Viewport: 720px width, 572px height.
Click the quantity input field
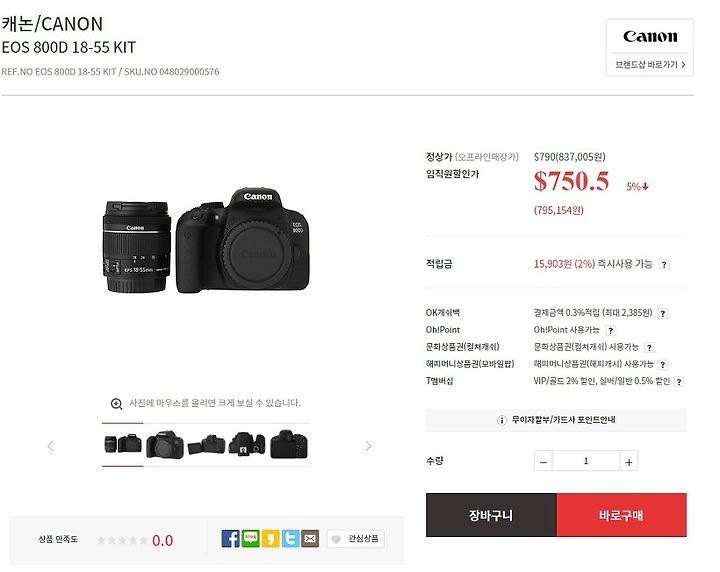pos(586,461)
